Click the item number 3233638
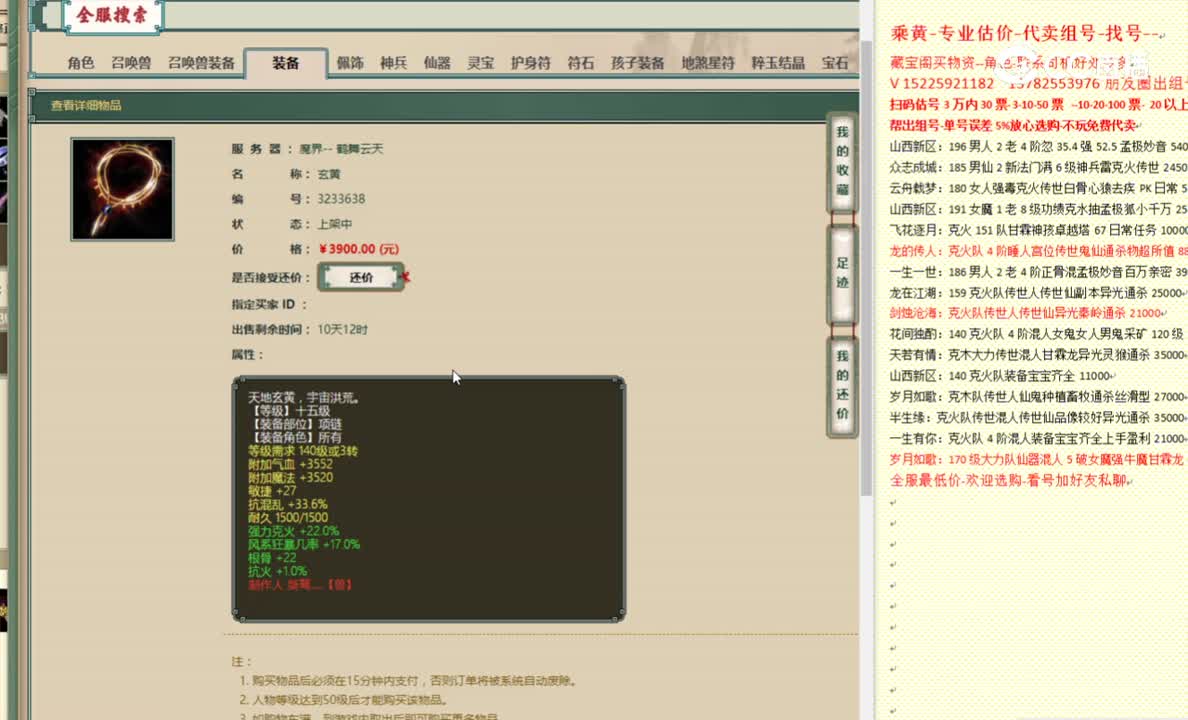The height and width of the screenshot is (720, 1188). pyautogui.click(x=341, y=199)
